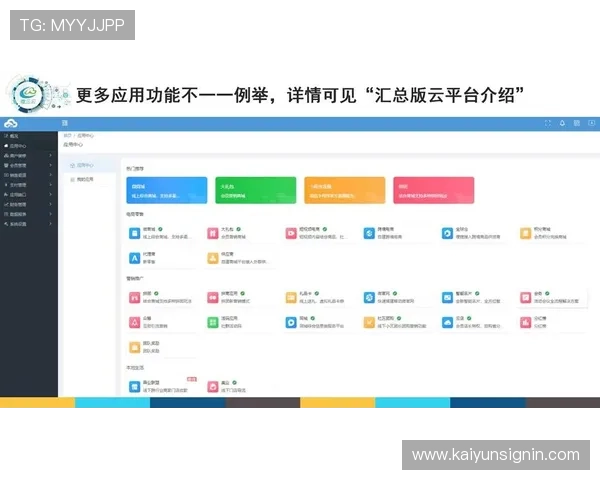Enter fullscreen via the header expand-corners icon
Viewport: 600px width, 480px height.
[x=548, y=123]
